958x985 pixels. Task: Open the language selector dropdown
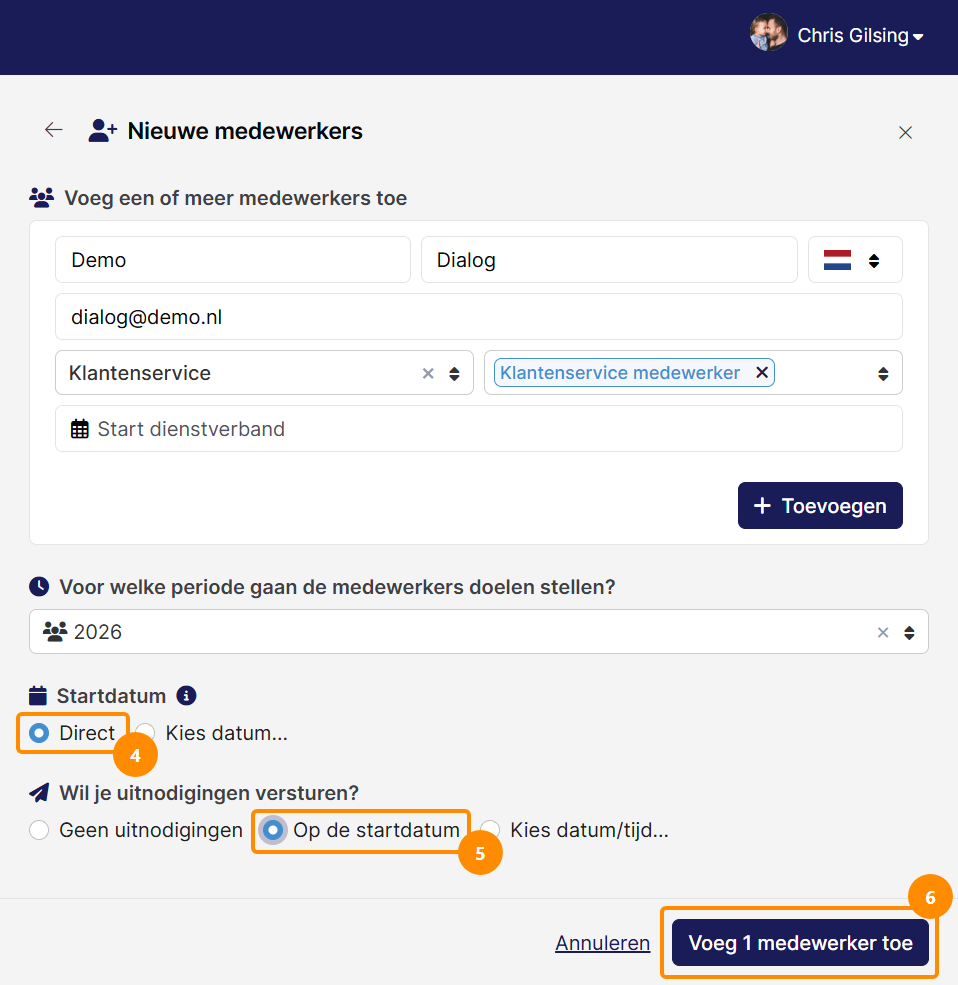tap(855, 260)
